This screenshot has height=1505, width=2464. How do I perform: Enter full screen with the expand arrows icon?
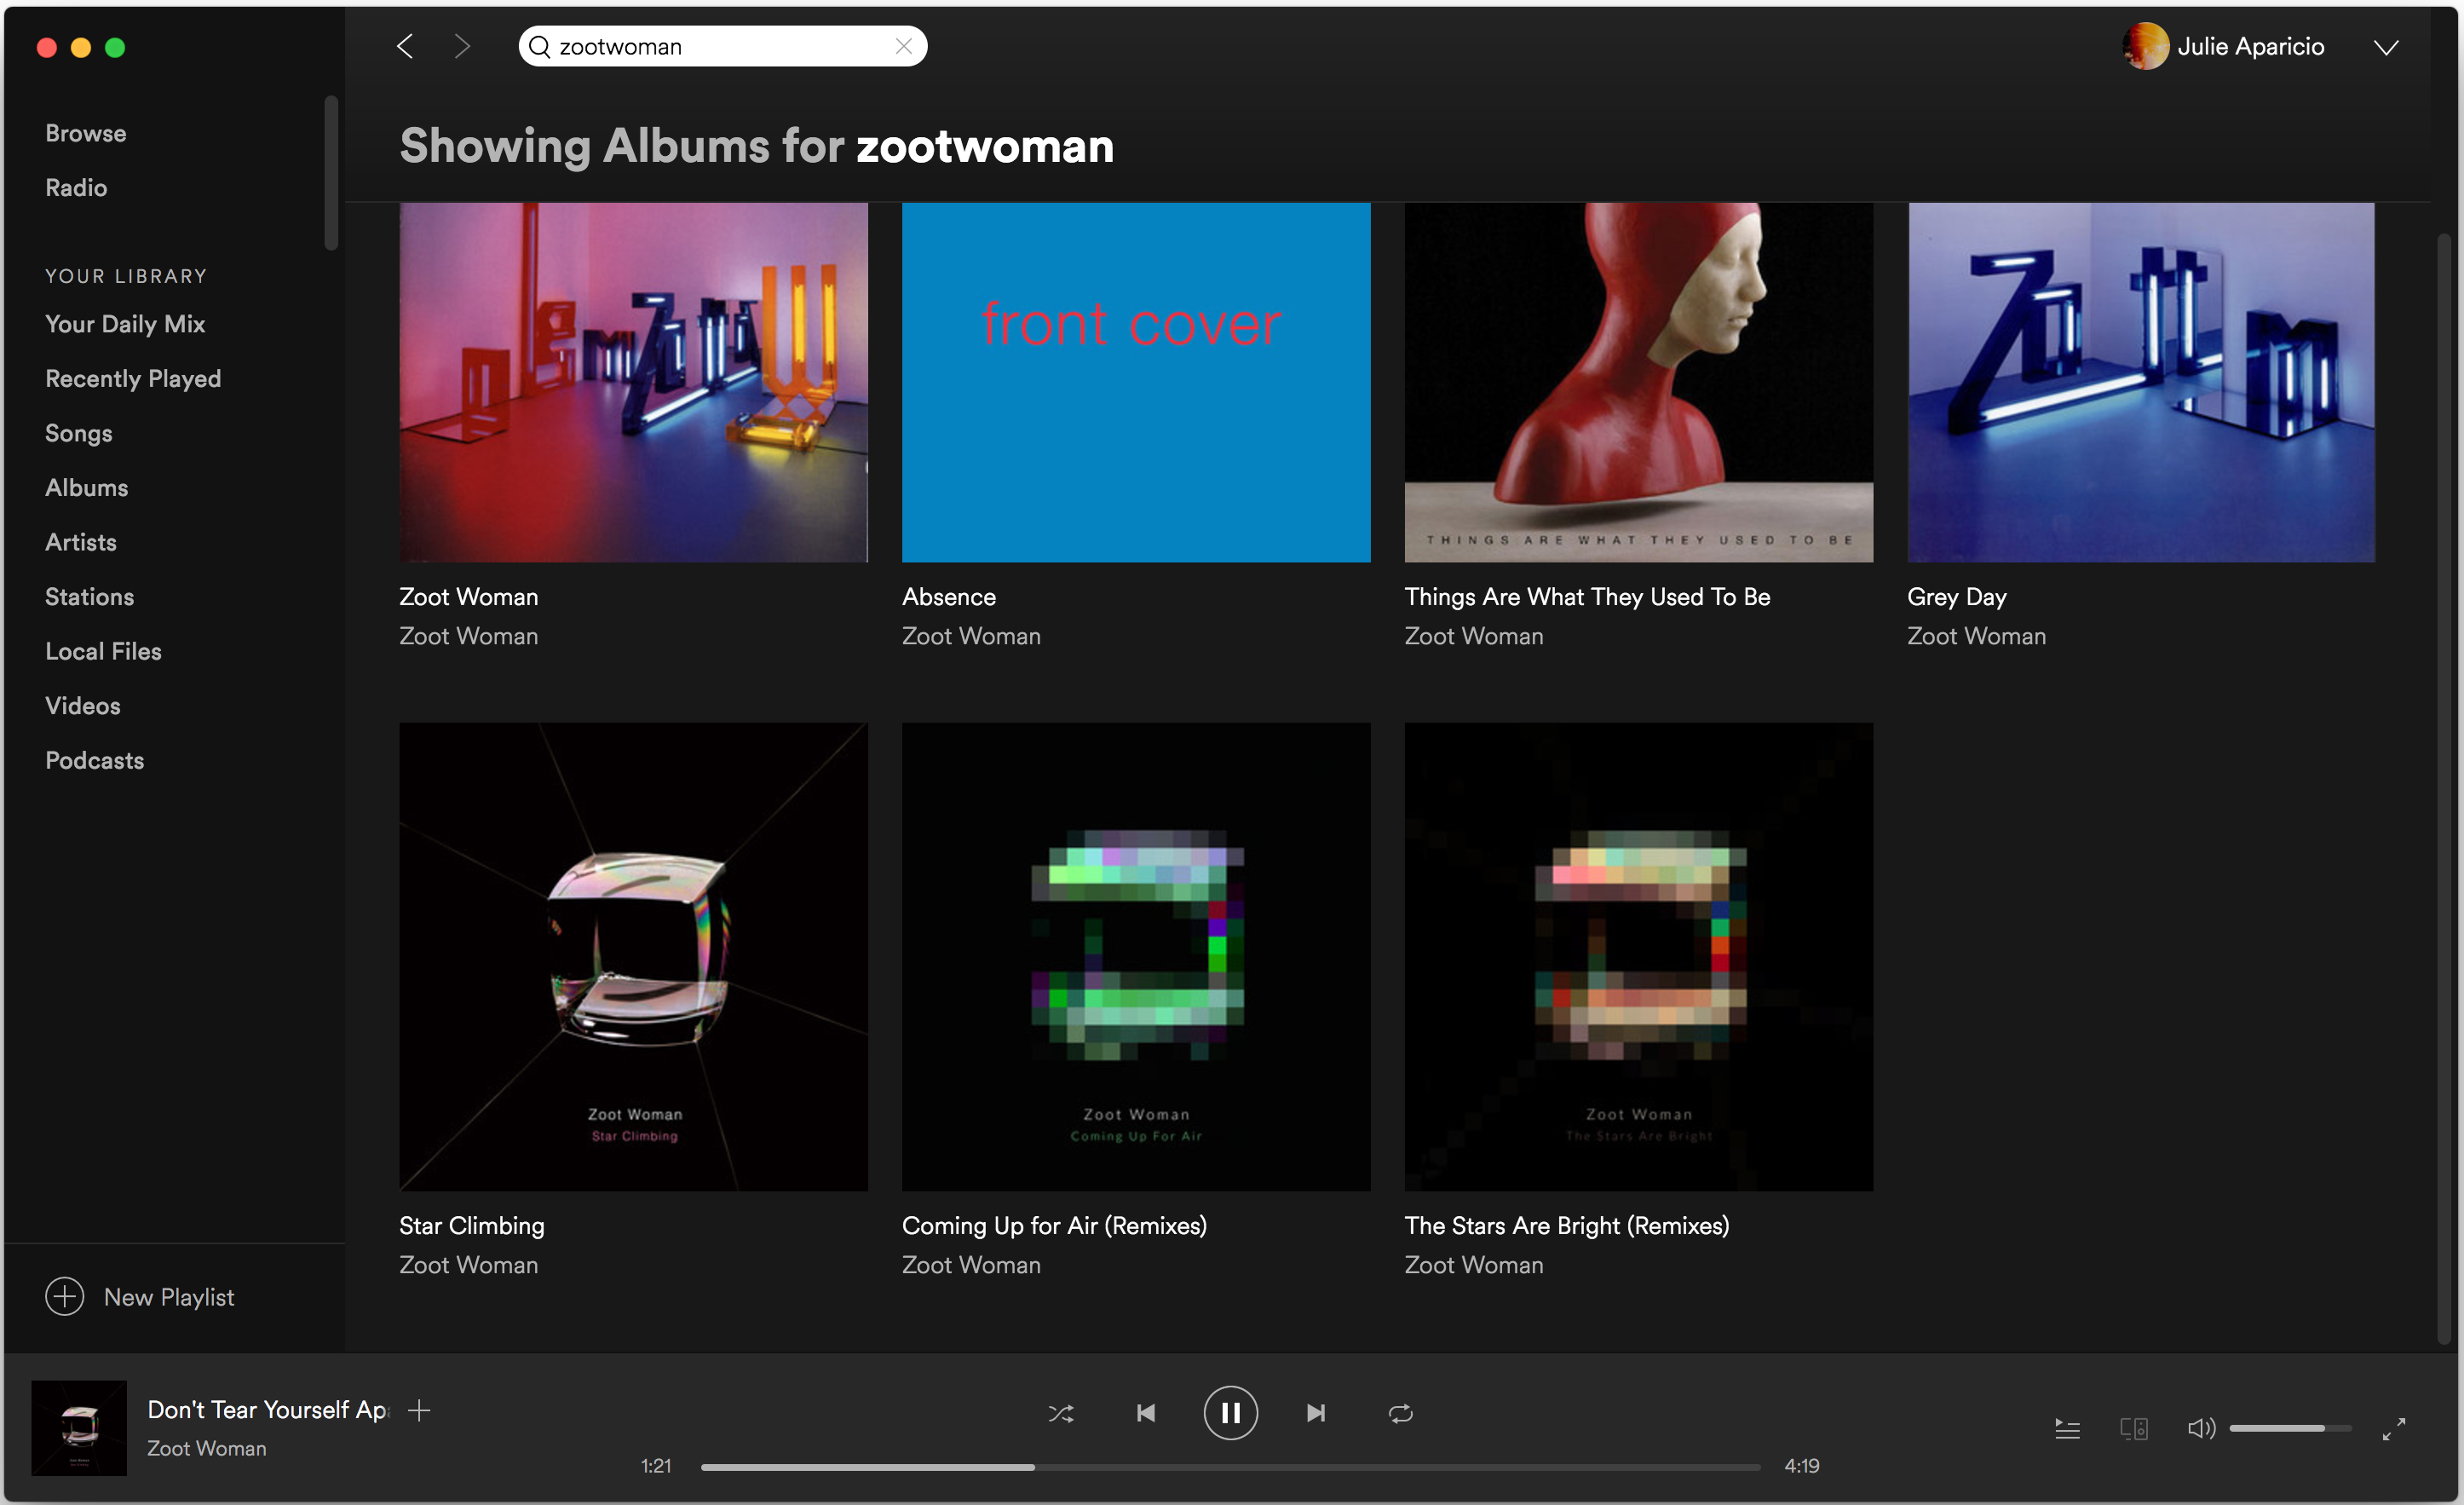(2393, 1429)
